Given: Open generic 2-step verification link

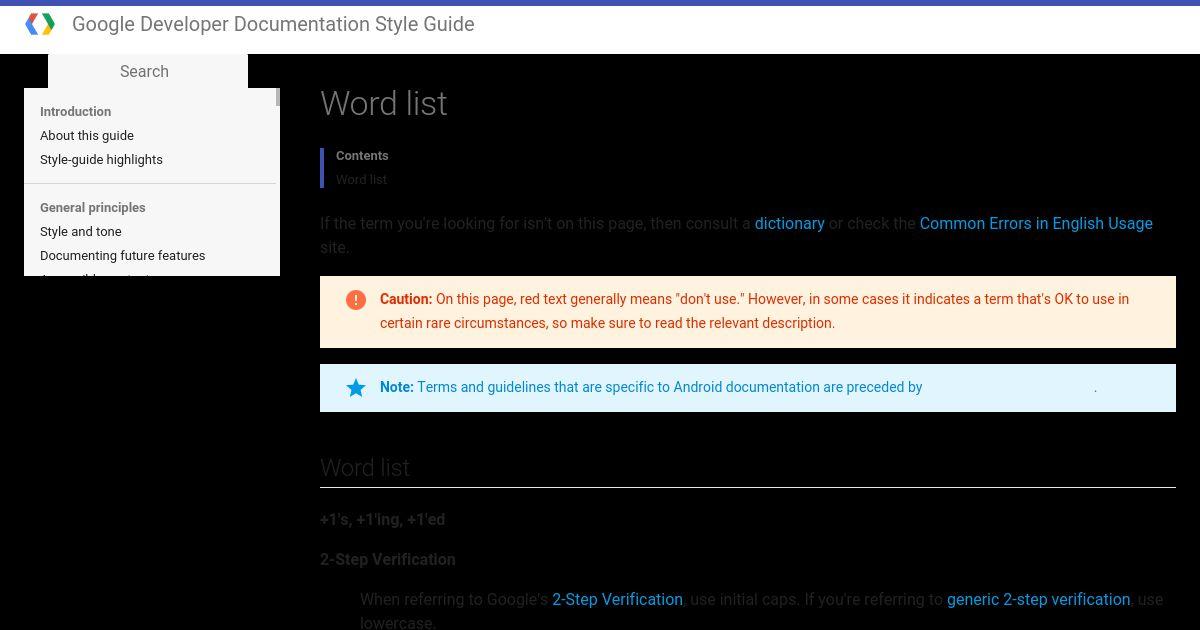Looking at the screenshot, I should coord(1038,599).
